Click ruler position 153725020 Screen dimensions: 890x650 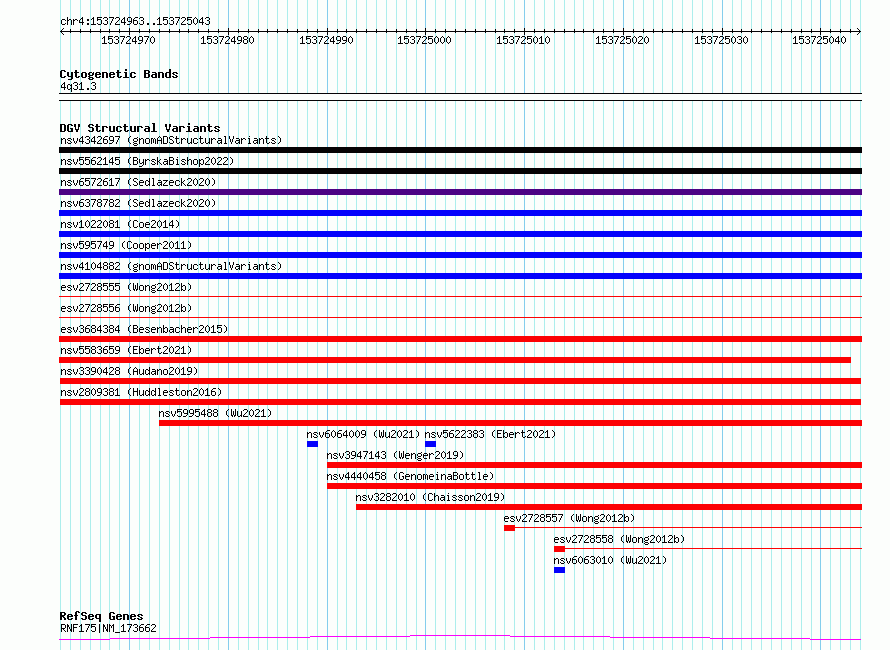tap(622, 40)
